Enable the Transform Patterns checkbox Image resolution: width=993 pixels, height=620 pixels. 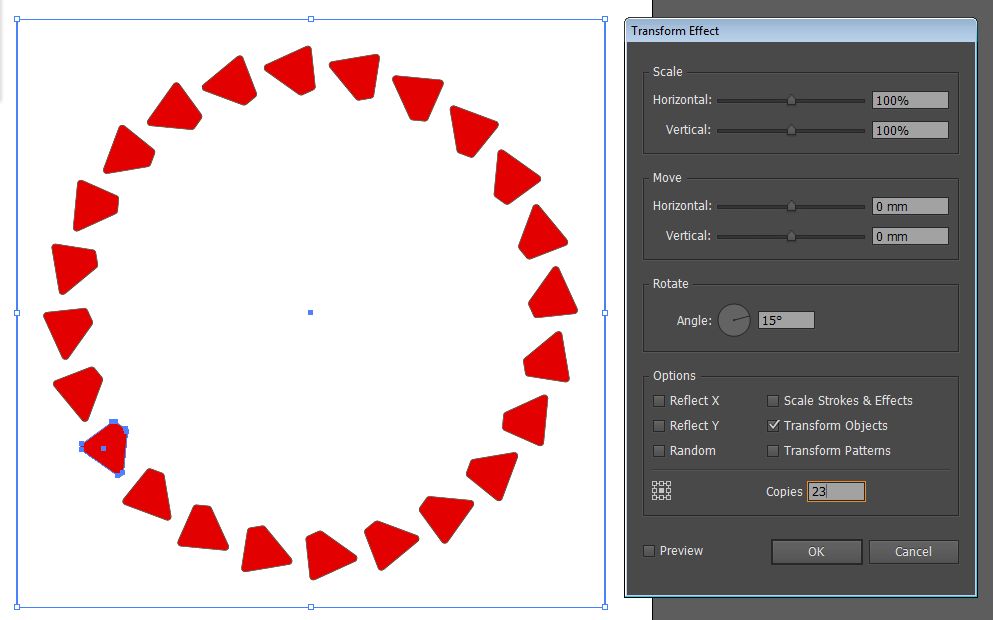click(773, 451)
